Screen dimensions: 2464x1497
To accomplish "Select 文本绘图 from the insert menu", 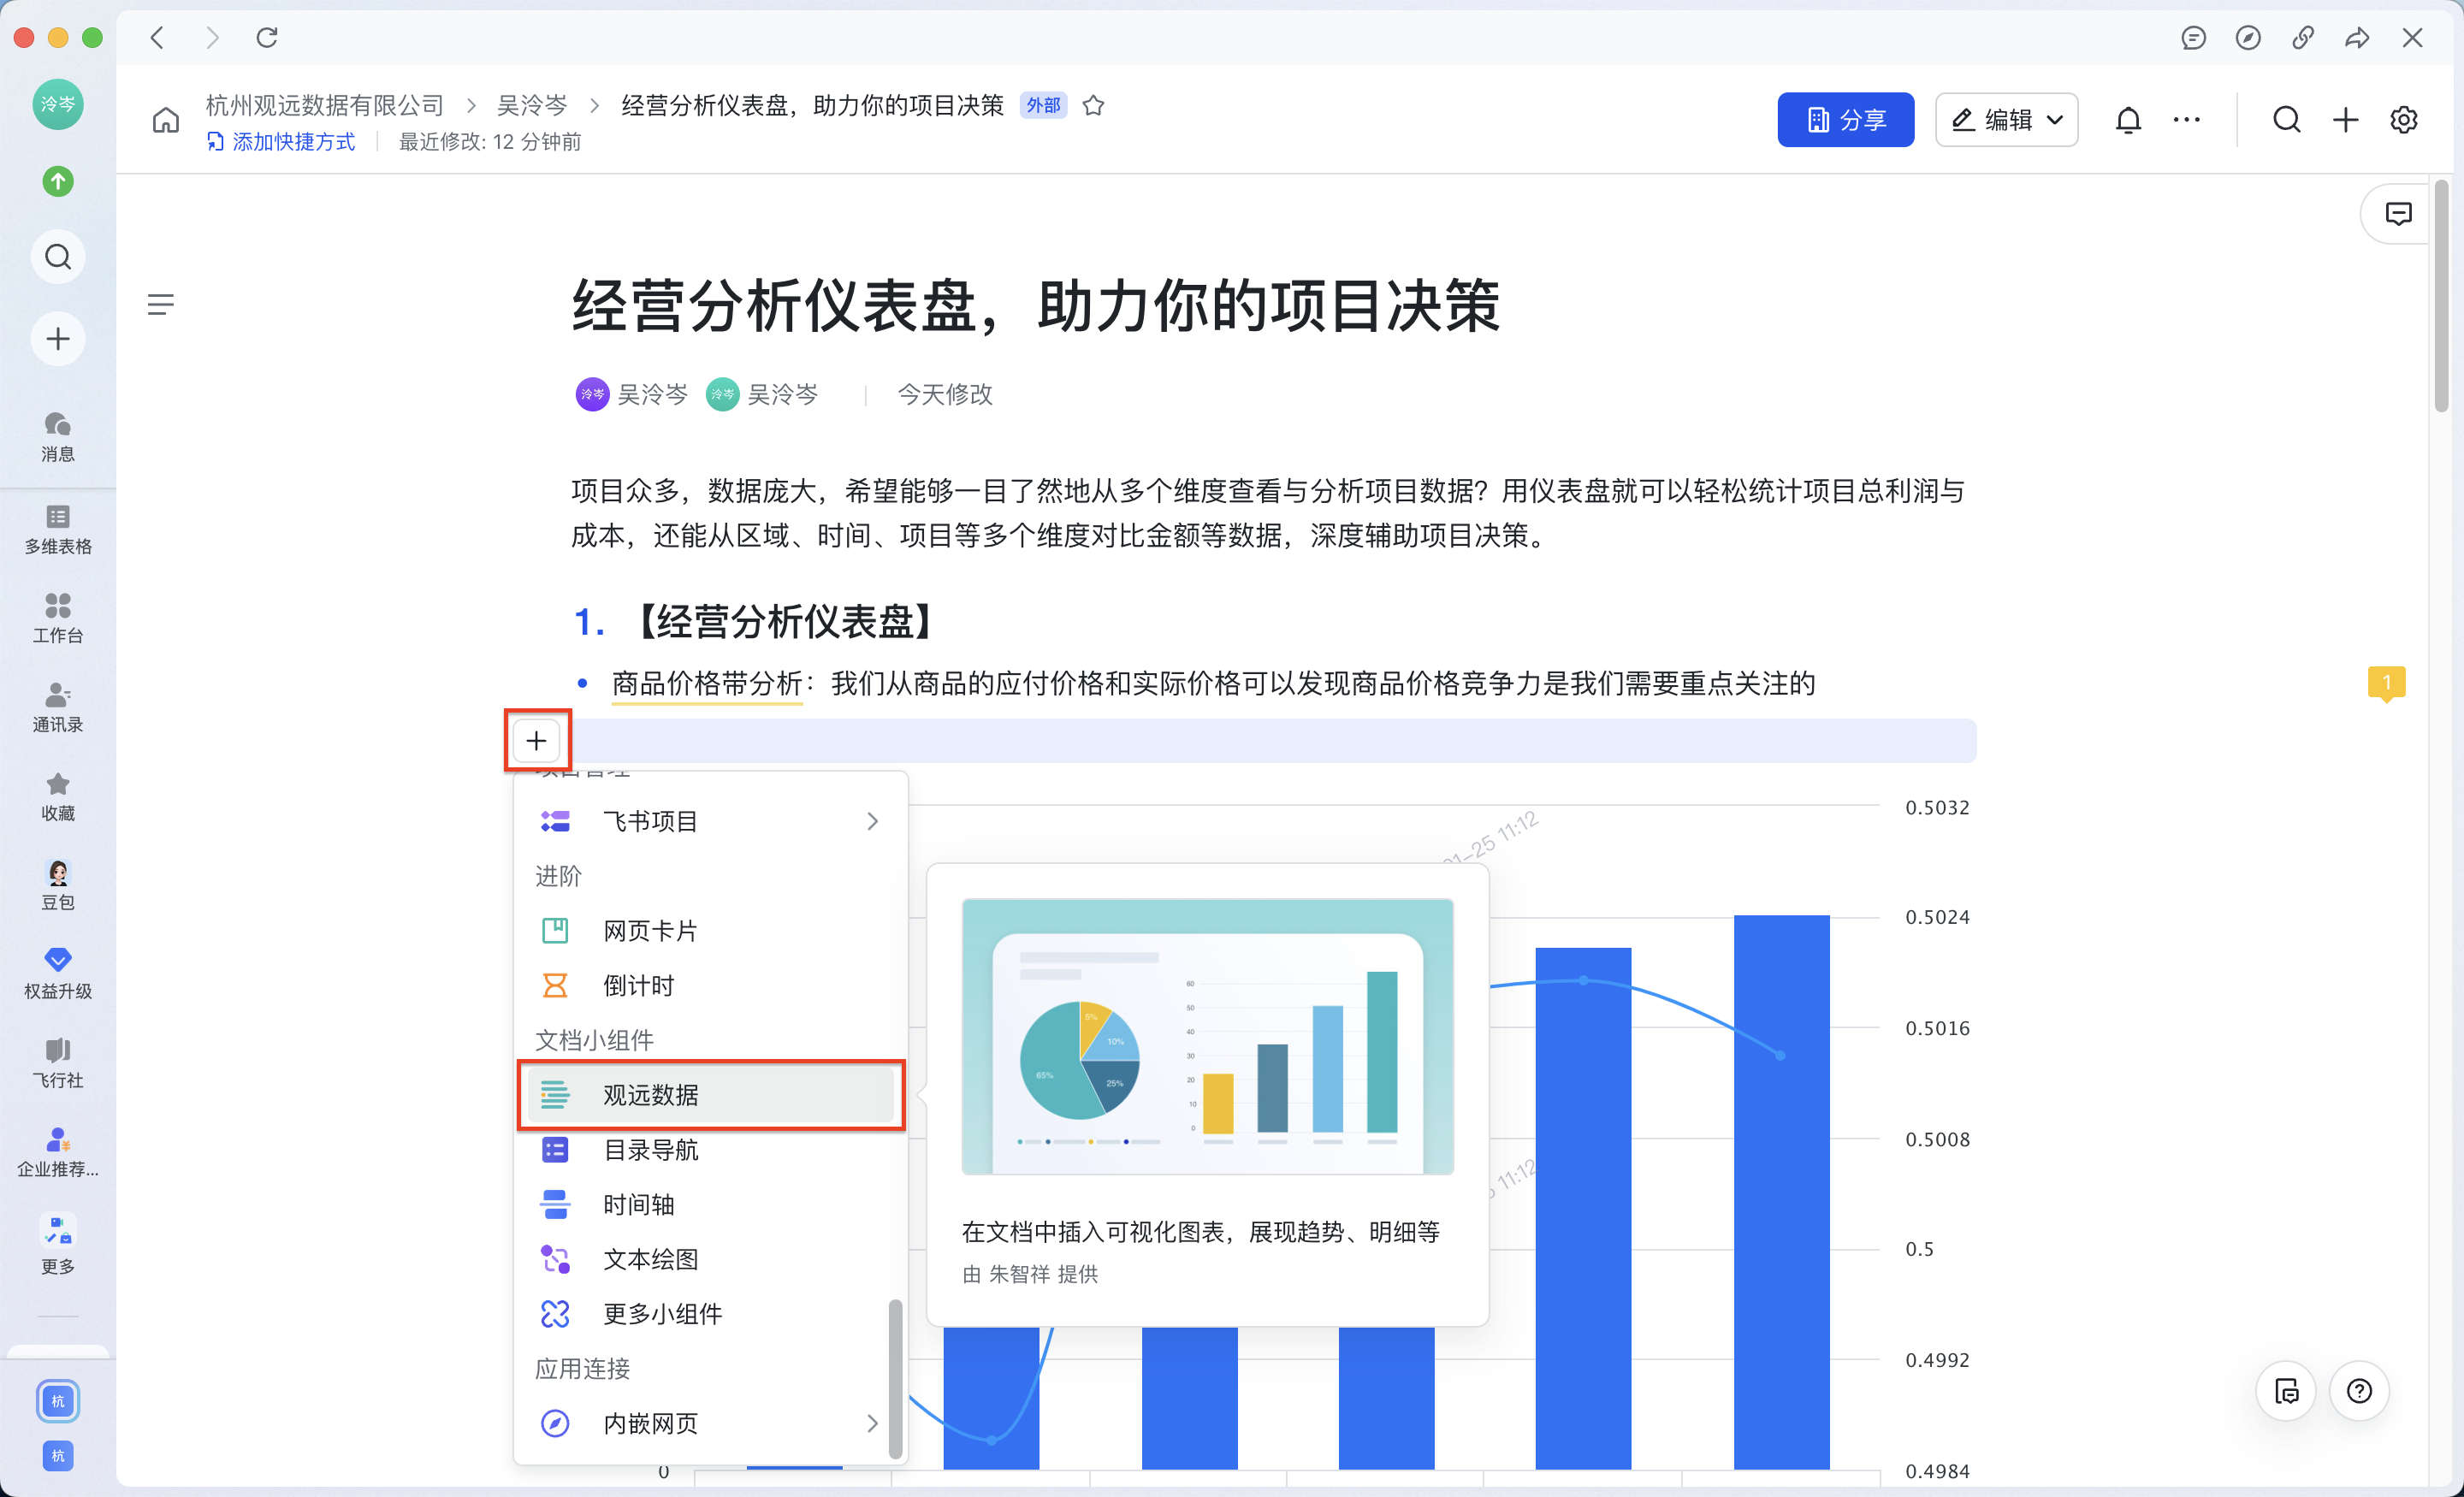I will tap(711, 1259).
